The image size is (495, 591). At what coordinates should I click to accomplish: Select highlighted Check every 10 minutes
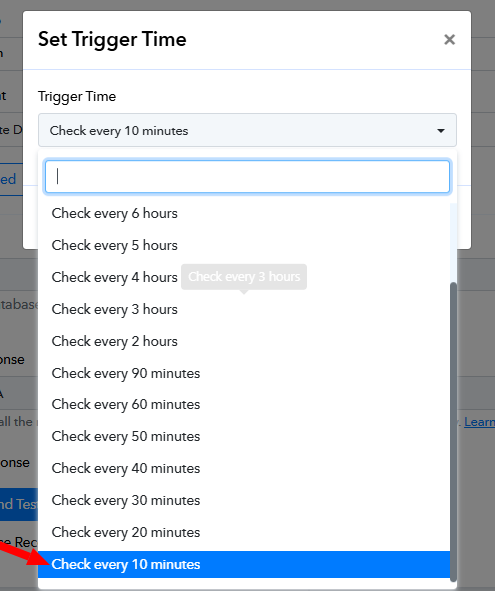pos(244,564)
